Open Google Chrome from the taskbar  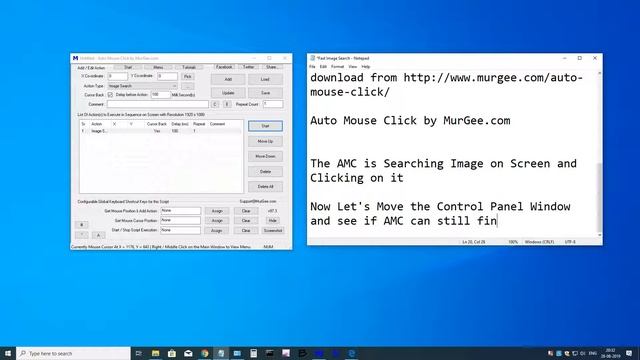[x=204, y=353]
